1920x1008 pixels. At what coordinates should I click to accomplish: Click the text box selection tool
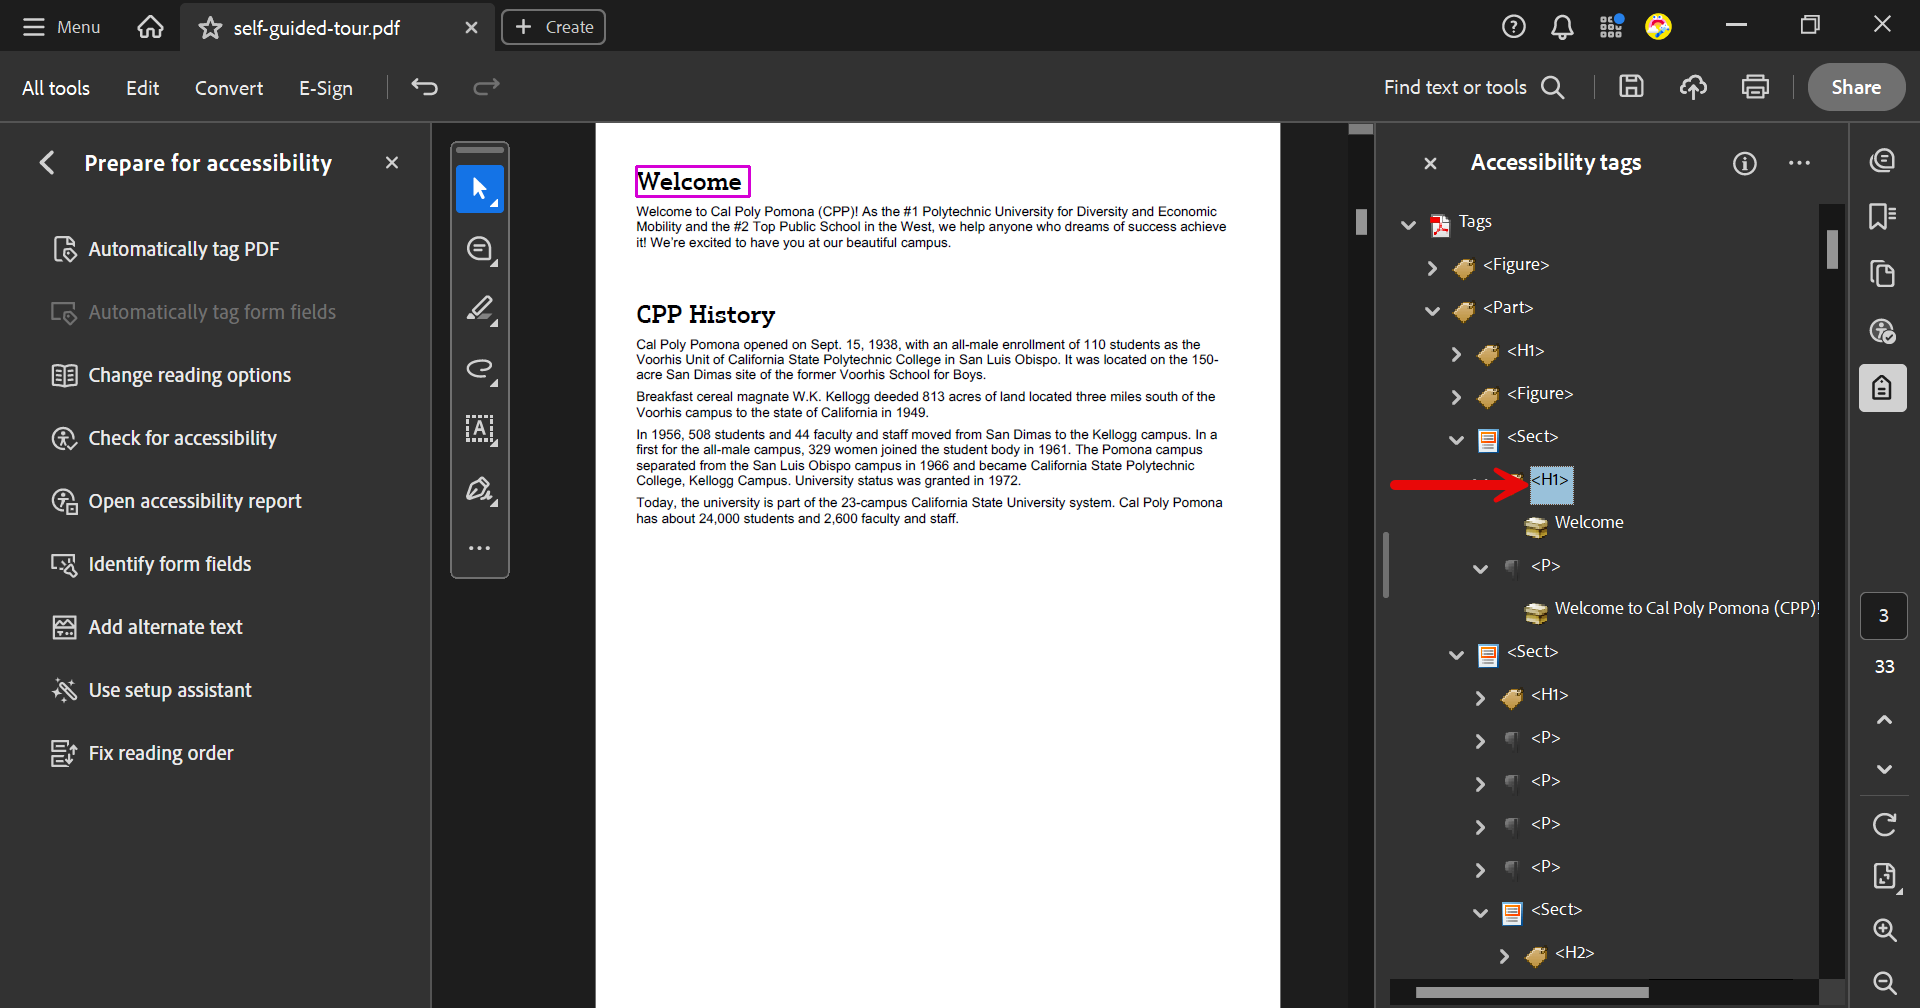pos(479,429)
